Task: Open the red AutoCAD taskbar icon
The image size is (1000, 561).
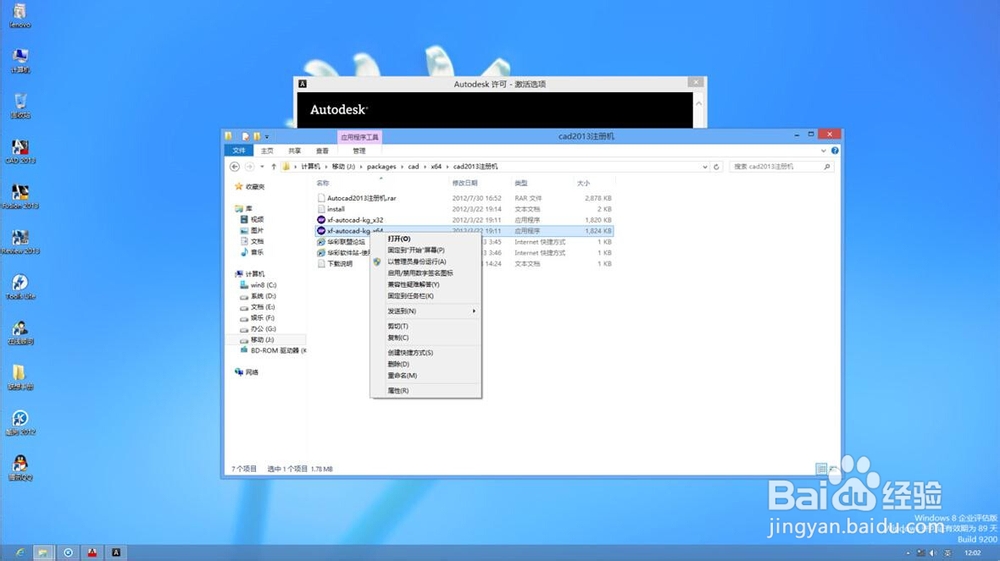Action: point(92,552)
